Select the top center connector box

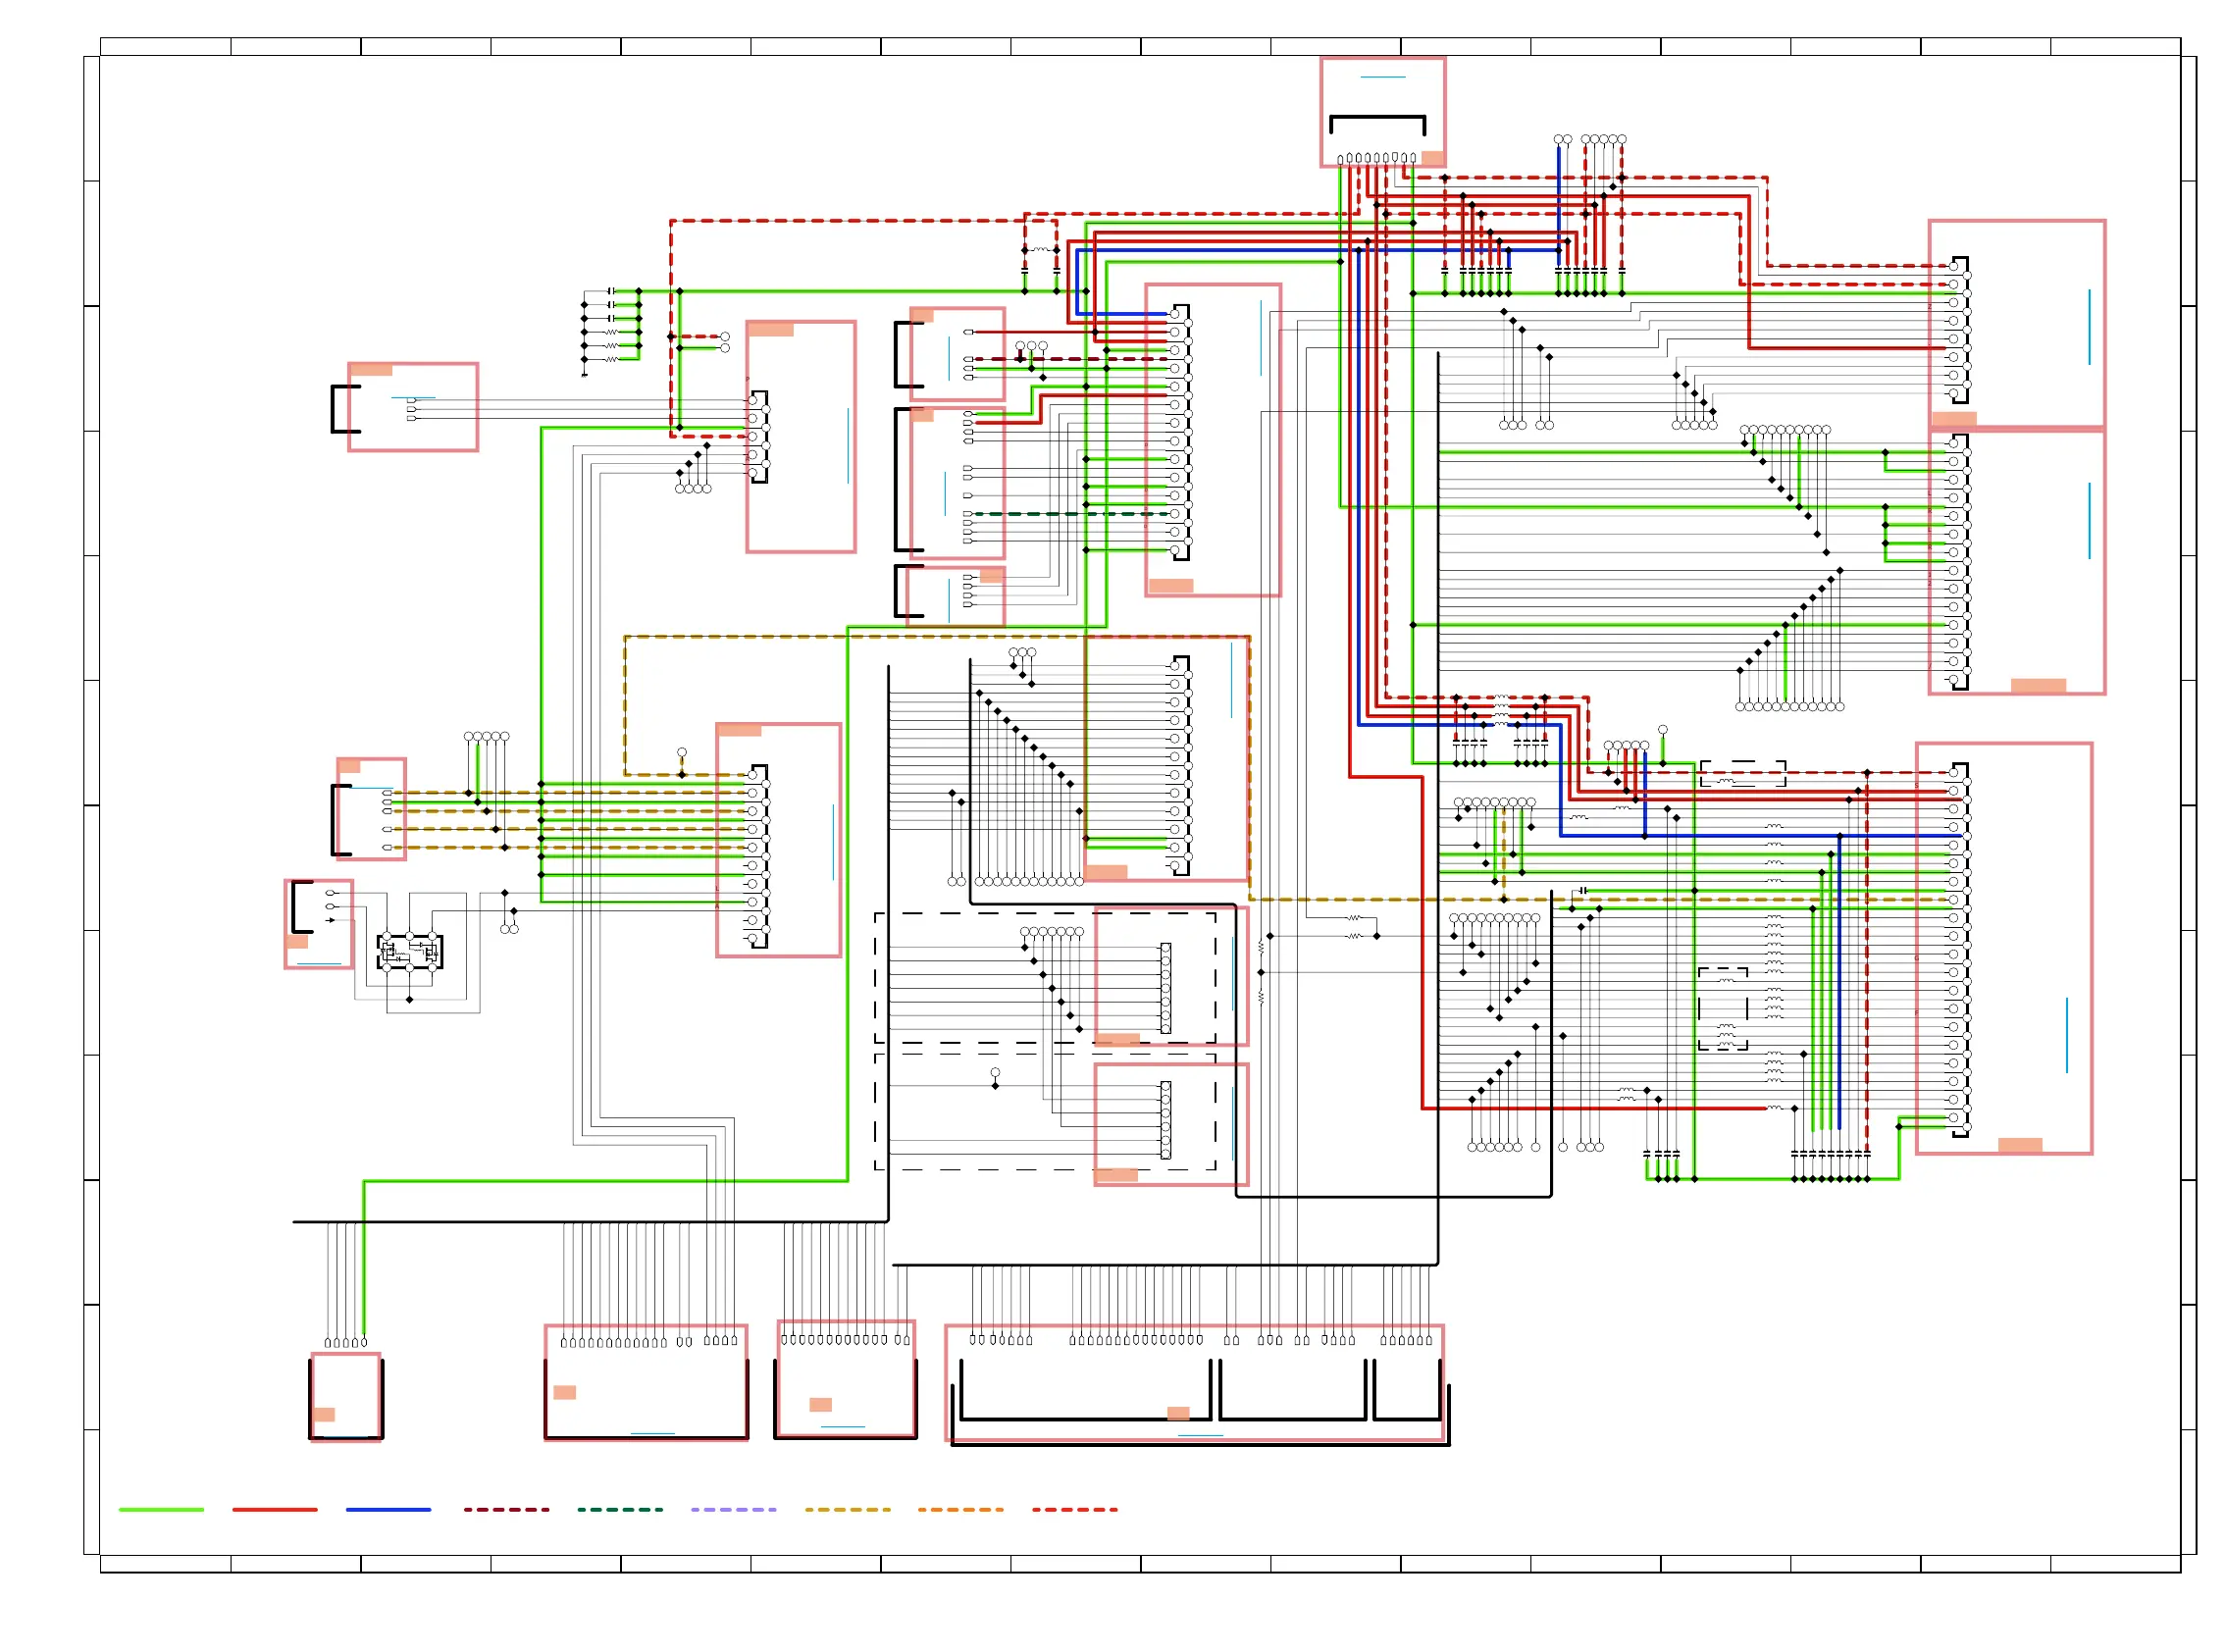tap(1381, 100)
